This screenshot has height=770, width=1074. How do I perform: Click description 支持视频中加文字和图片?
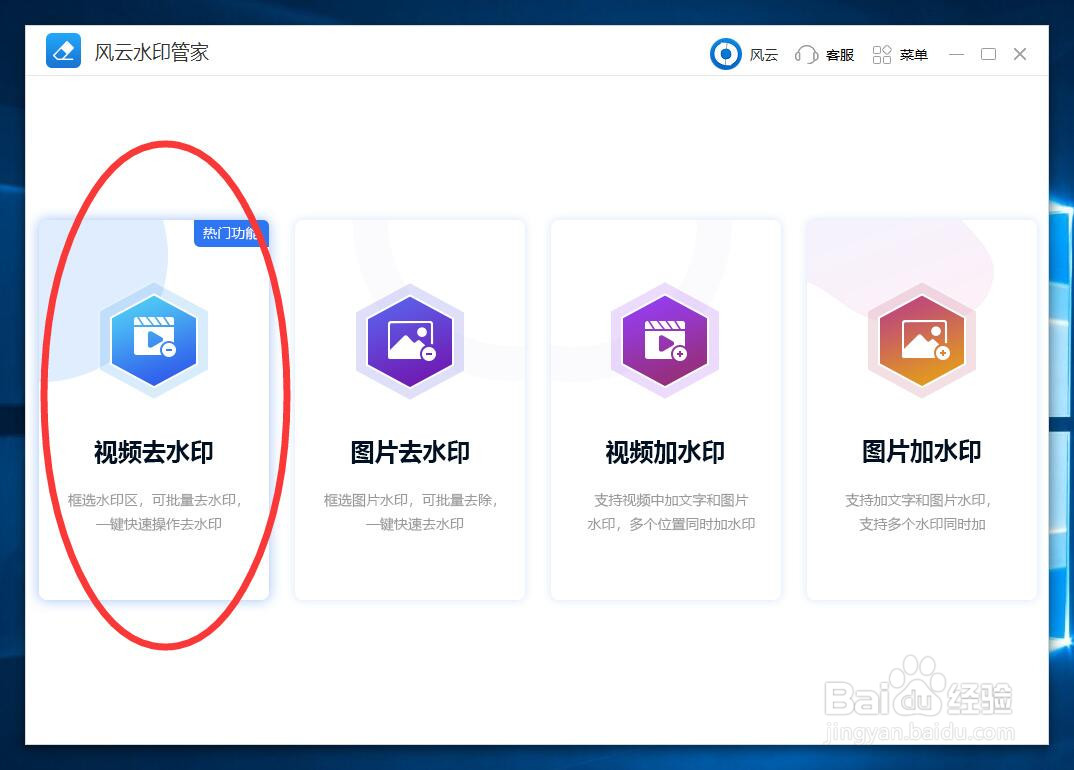point(671,500)
